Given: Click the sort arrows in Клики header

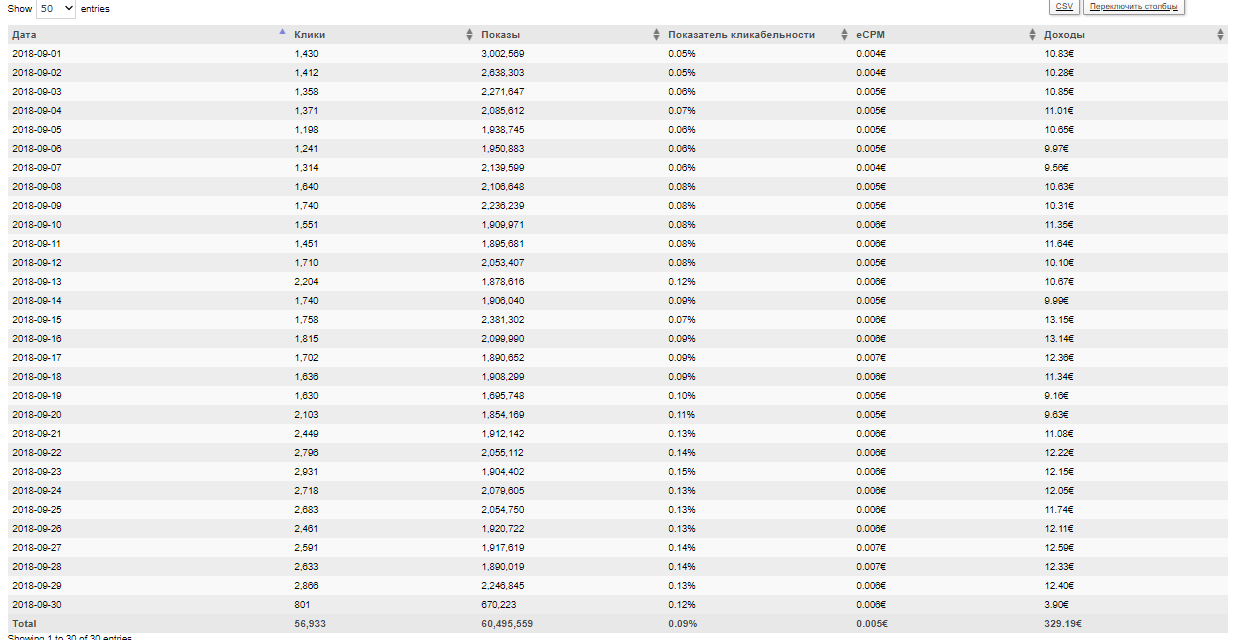Looking at the screenshot, I should pos(470,35).
